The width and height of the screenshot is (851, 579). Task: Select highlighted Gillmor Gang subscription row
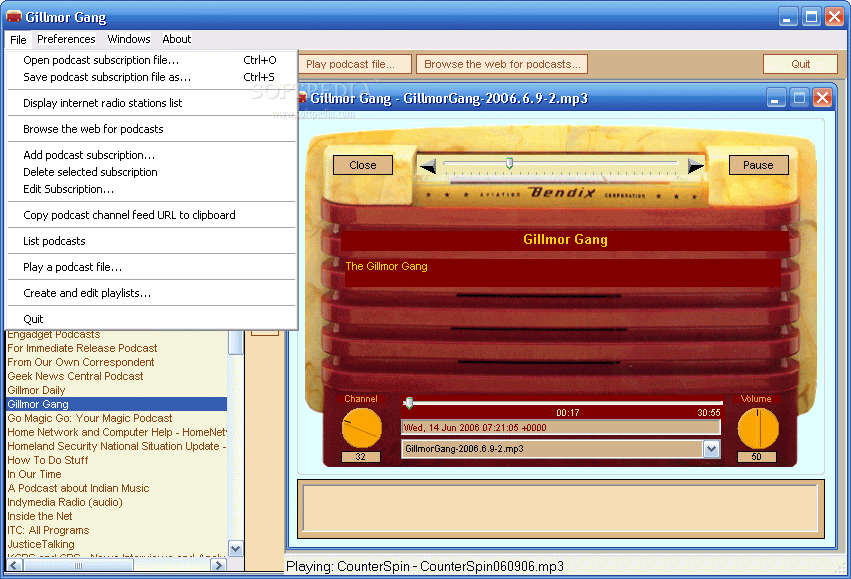click(x=117, y=404)
